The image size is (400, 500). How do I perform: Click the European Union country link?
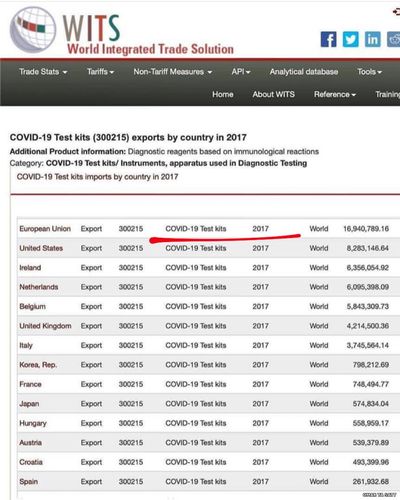click(x=45, y=229)
